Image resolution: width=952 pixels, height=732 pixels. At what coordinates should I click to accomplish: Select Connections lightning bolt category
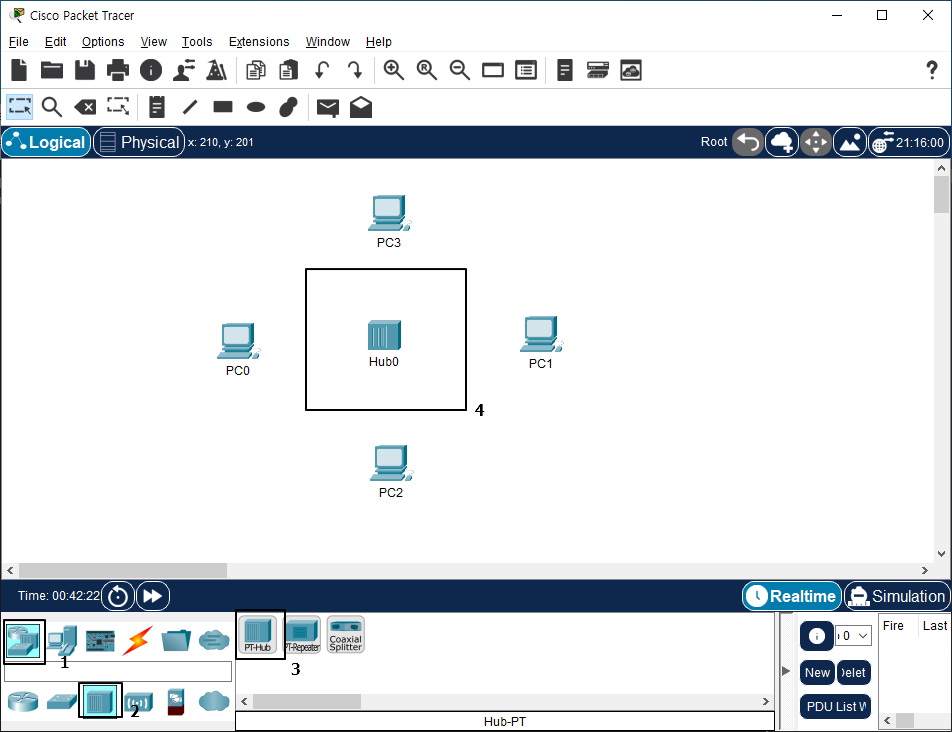[137, 640]
